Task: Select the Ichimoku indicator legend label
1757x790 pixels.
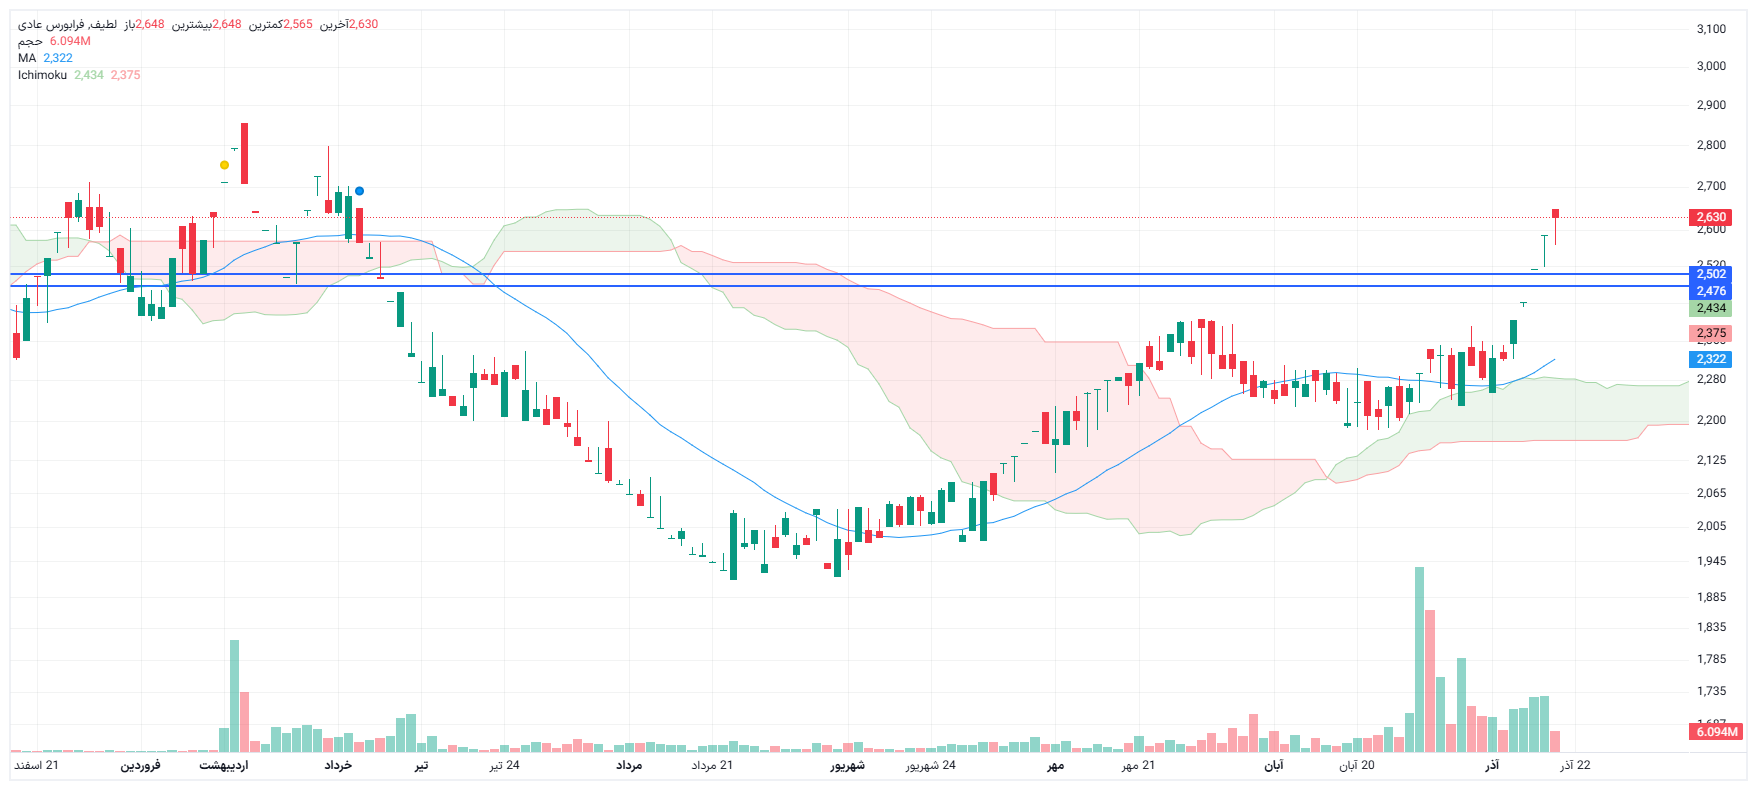Action: pyautogui.click(x=42, y=75)
